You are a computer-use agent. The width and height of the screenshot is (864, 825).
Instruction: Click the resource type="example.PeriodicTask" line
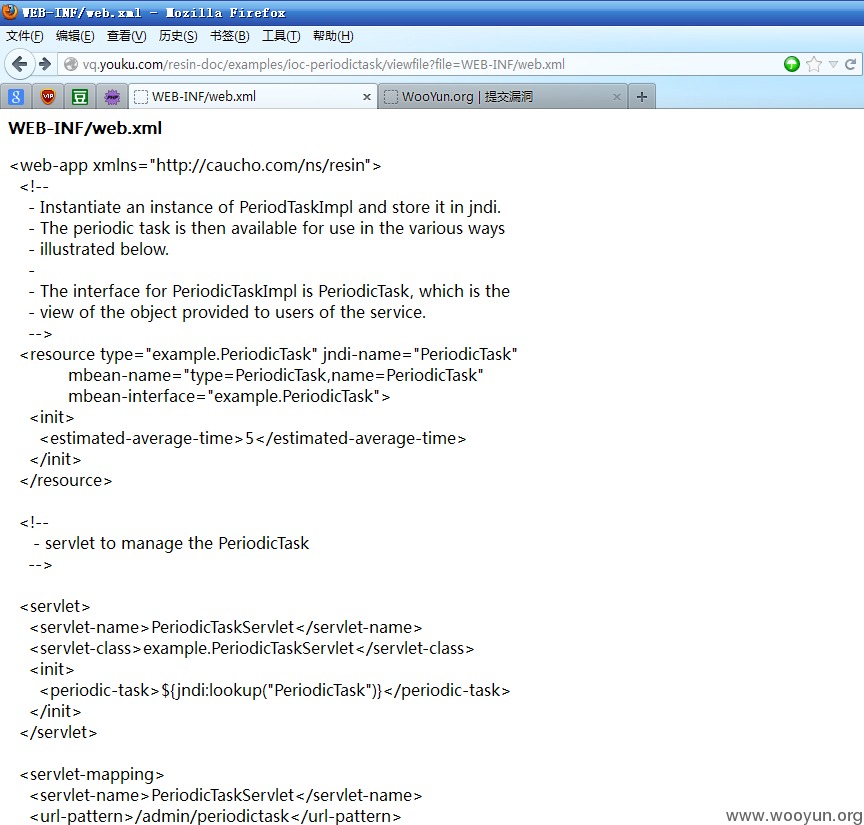tap(268, 354)
